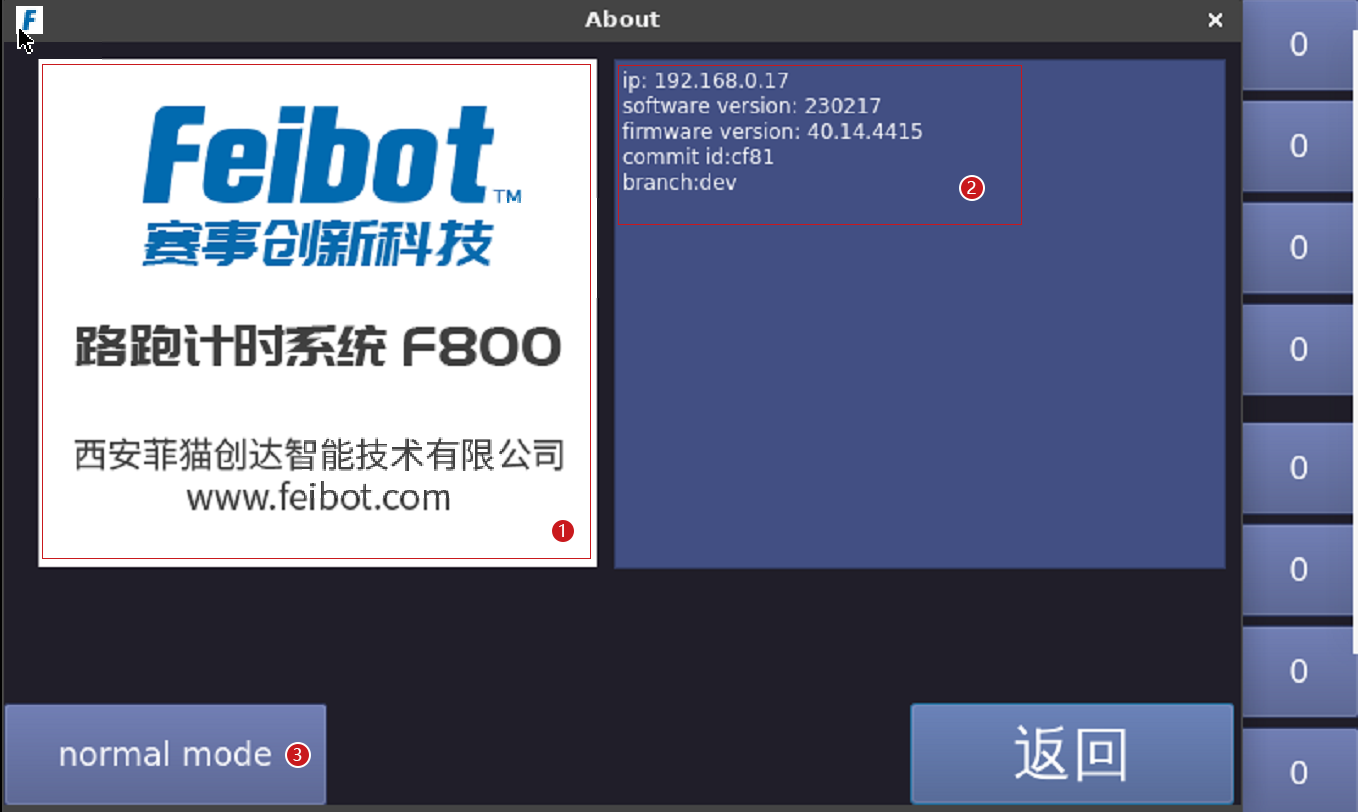Click red marker number 2 in info panel
Viewport: 1358px width, 812px height.
972,187
